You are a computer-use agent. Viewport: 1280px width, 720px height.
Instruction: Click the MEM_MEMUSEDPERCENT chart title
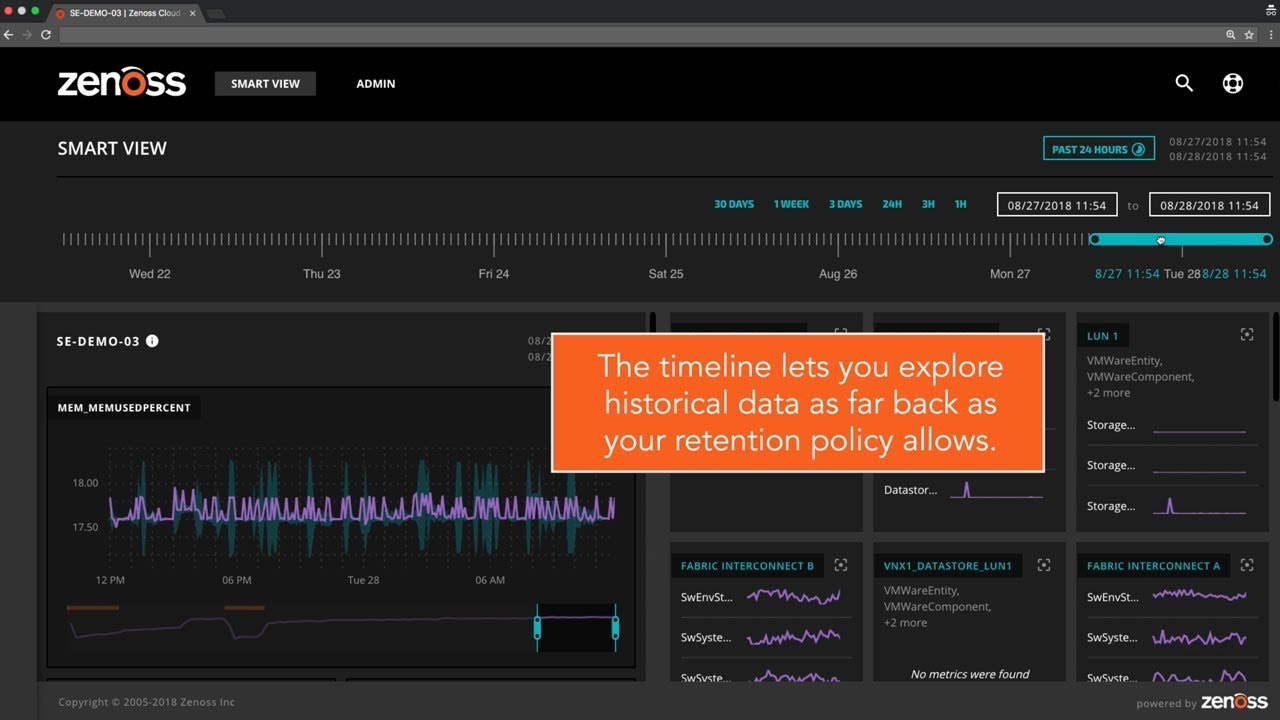[124, 407]
